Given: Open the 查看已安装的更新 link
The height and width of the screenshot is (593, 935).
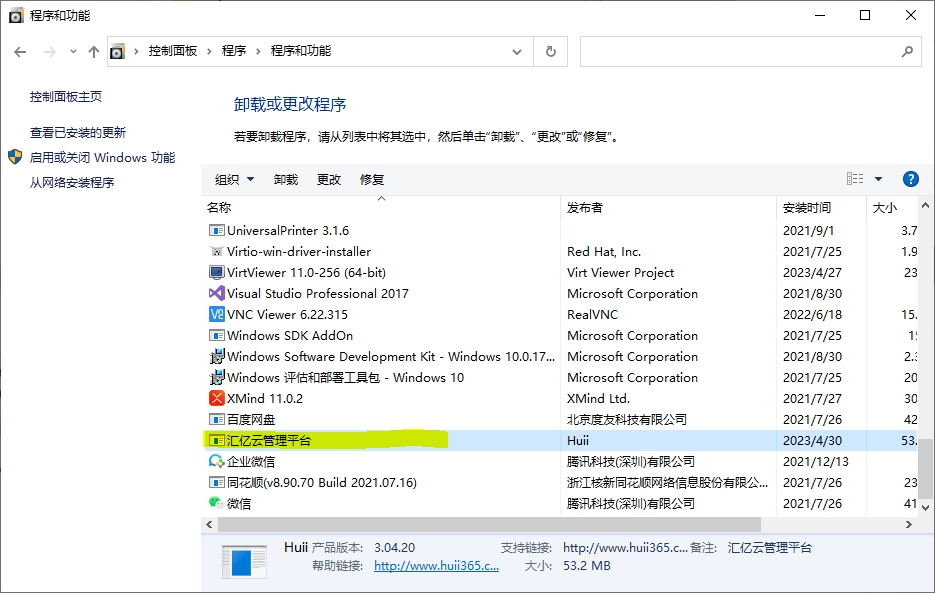Looking at the screenshot, I should [78, 132].
